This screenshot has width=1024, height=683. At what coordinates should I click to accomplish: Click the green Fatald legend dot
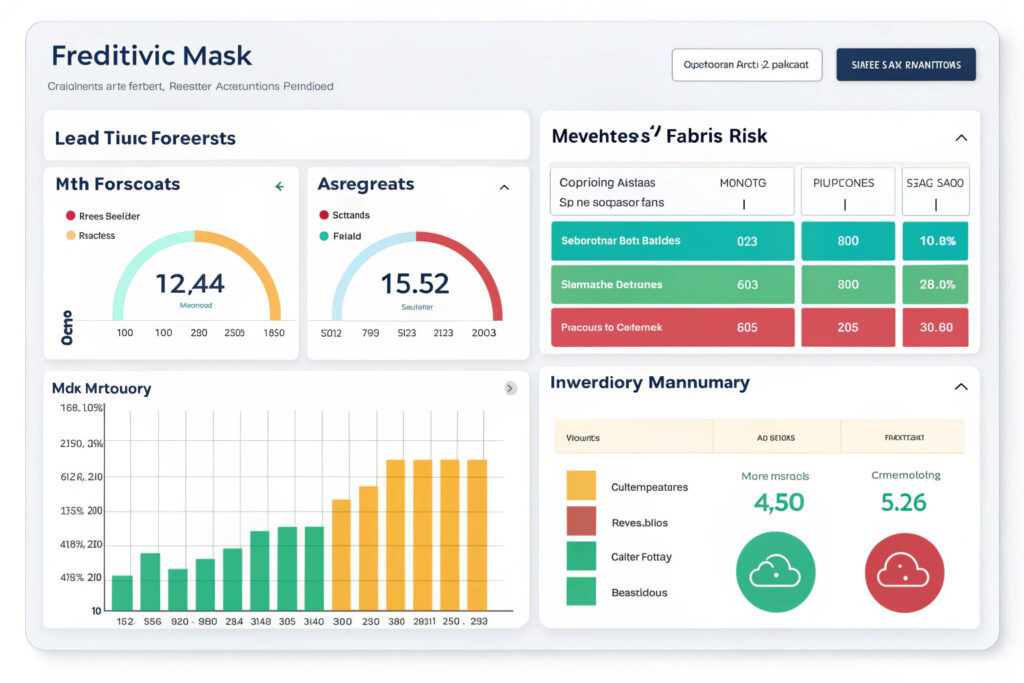pos(324,236)
